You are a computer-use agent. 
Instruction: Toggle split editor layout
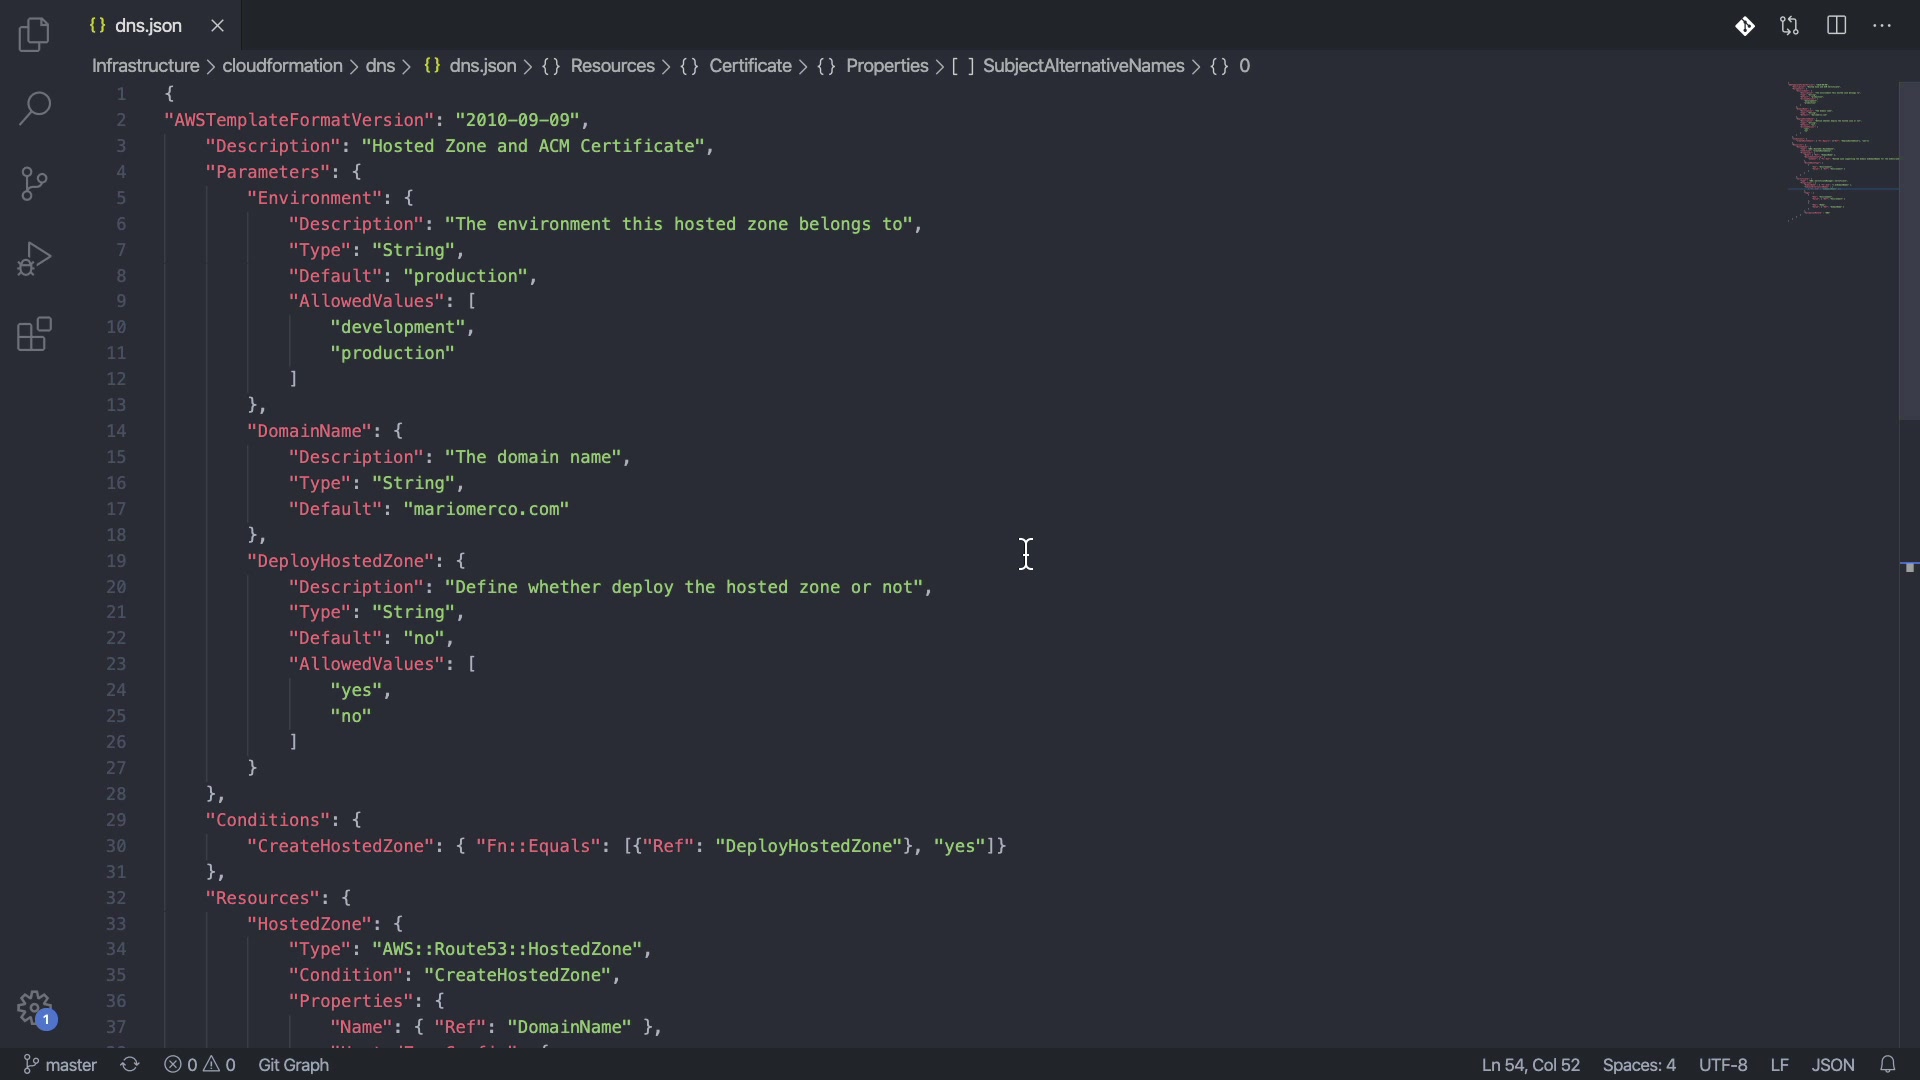click(1837, 26)
